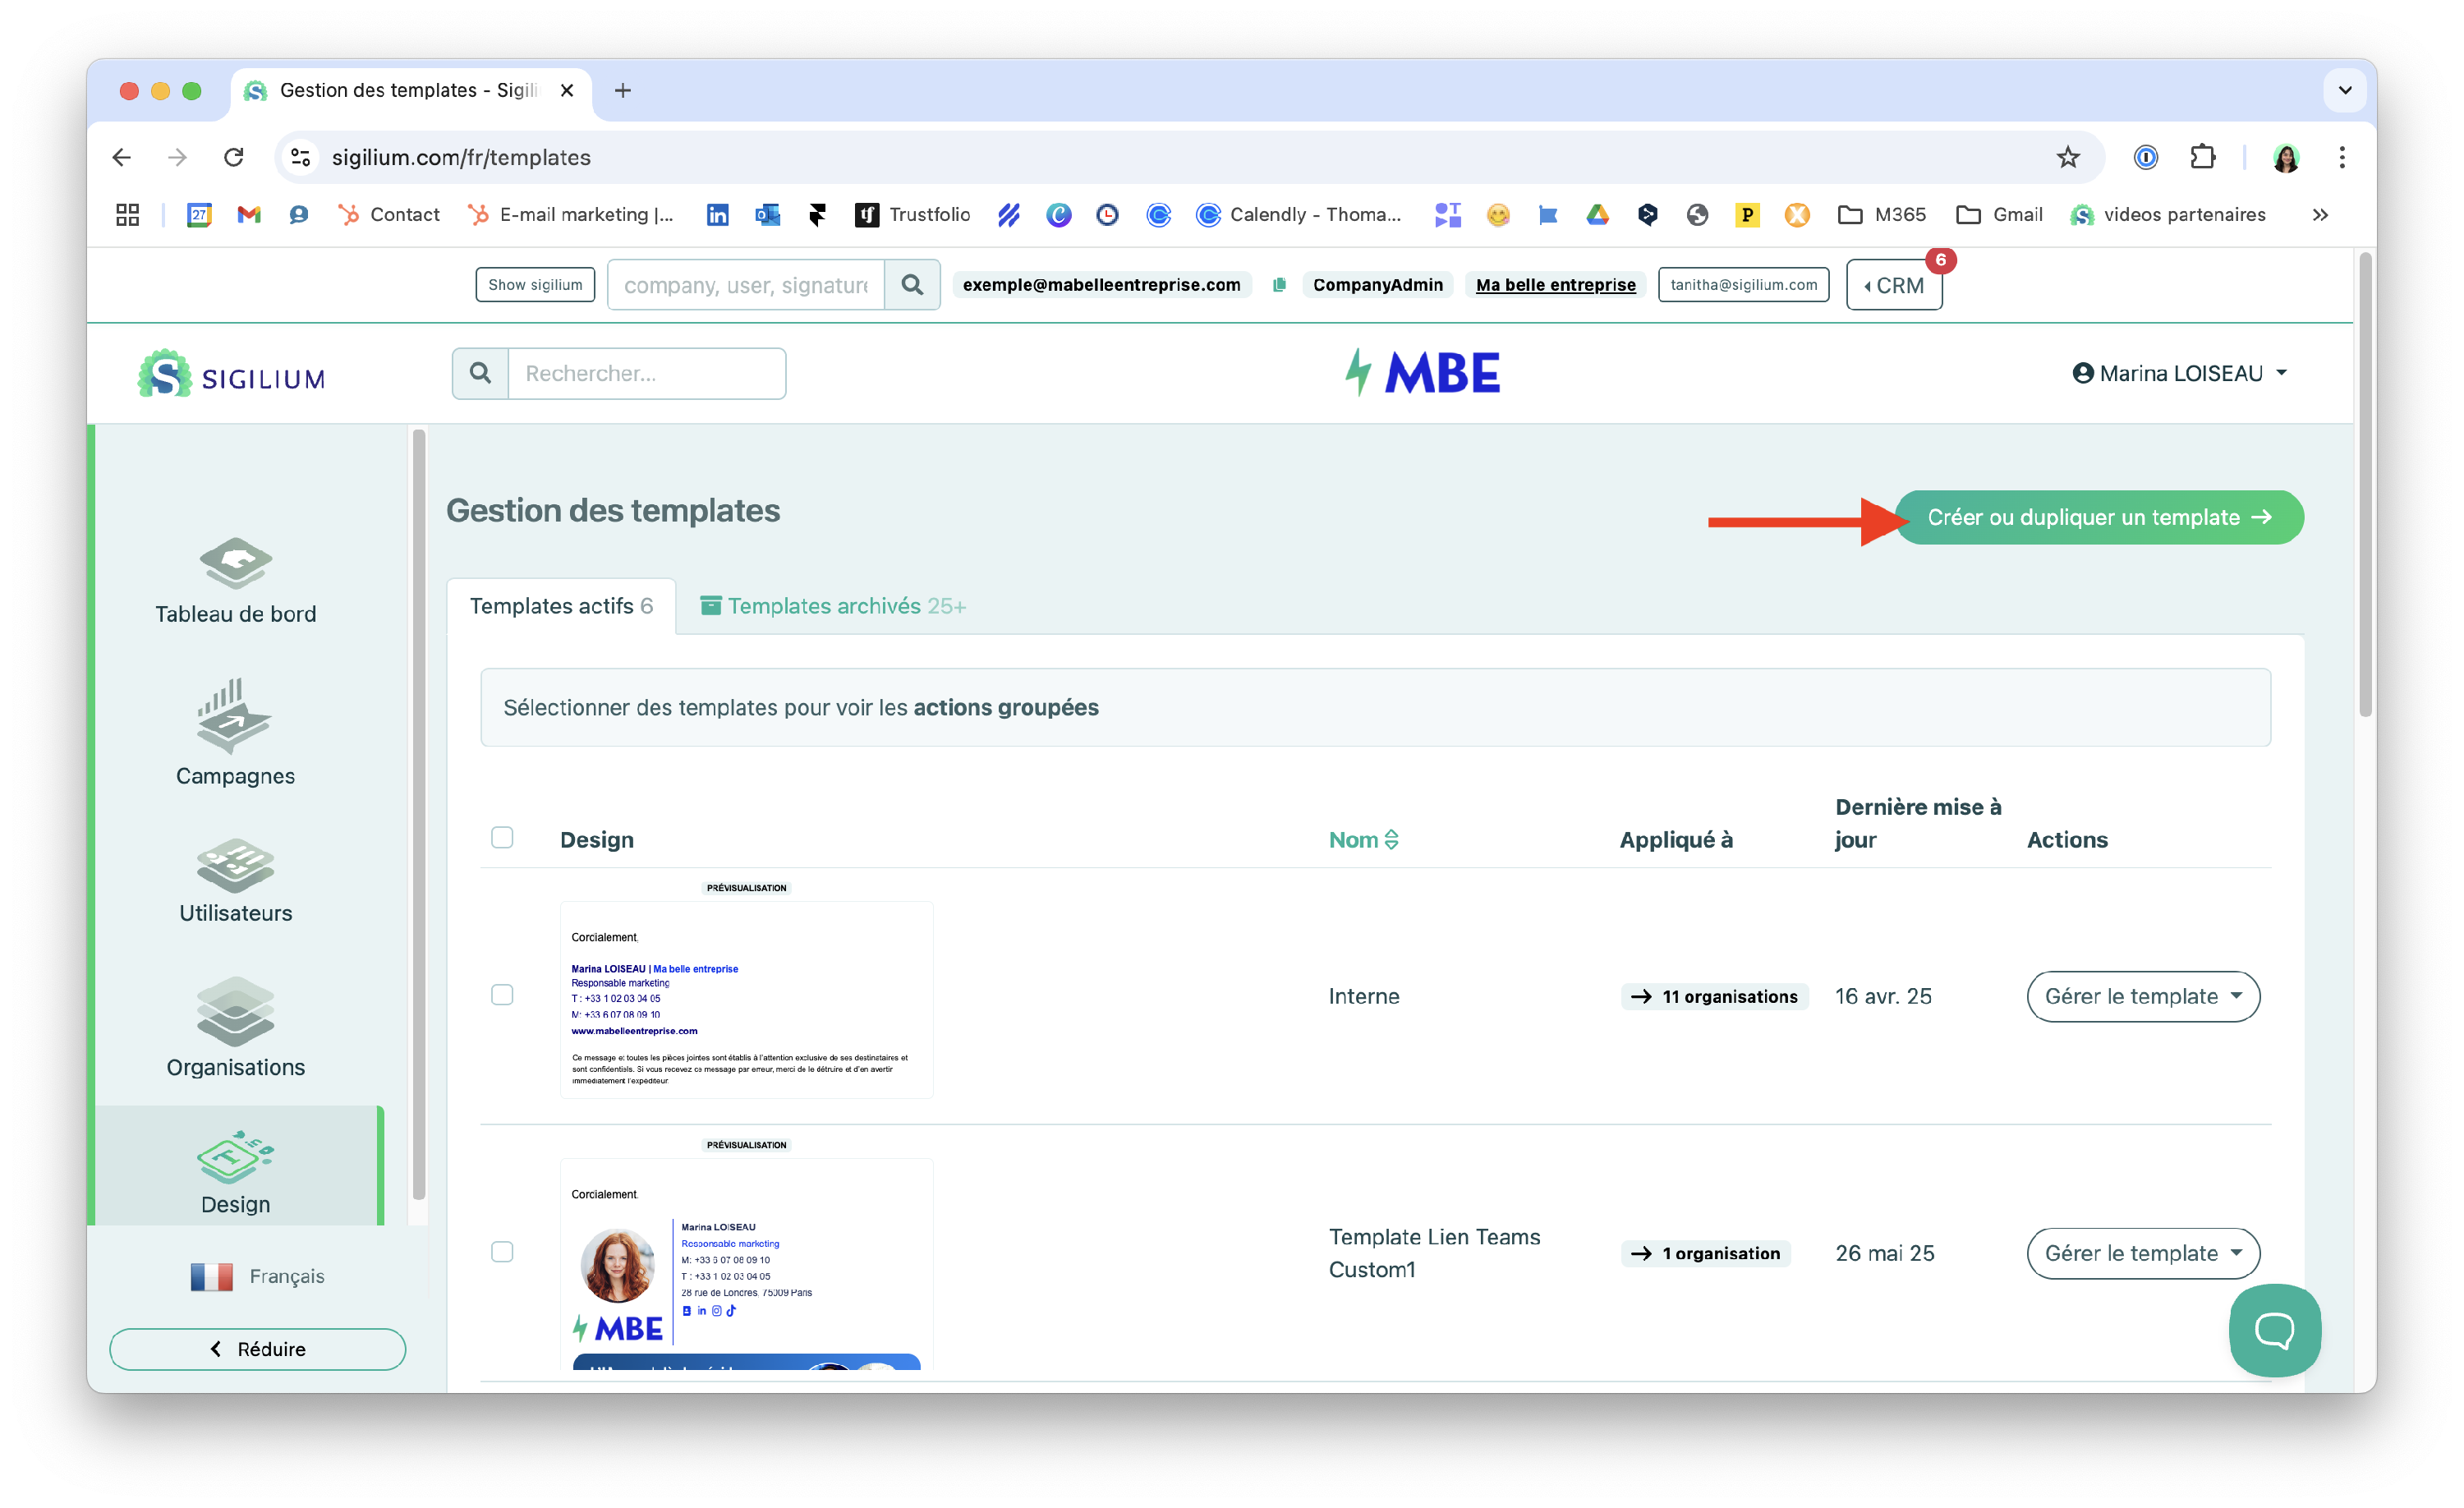This screenshot has width=2464, height=1508.
Task: Tick the Template Lien Teams Custom1 checkbox
Action: click(502, 1252)
